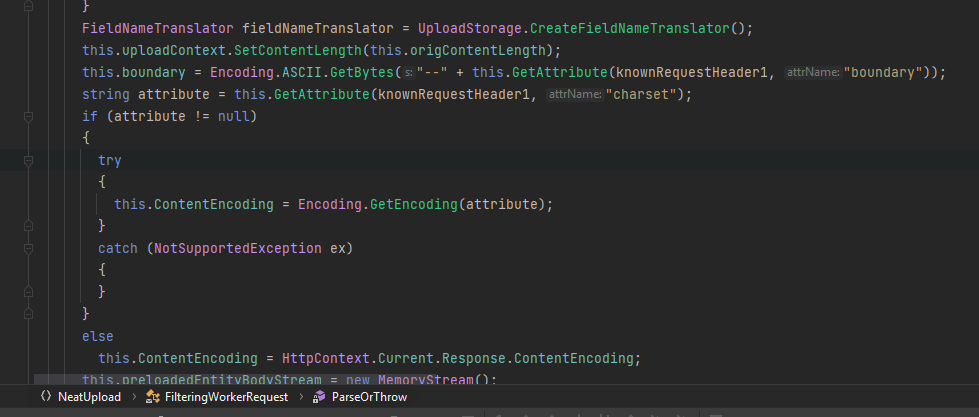979x417 pixels.
Task: Click the class icon beside FilteringWorkerRequest
Action: coord(152,397)
